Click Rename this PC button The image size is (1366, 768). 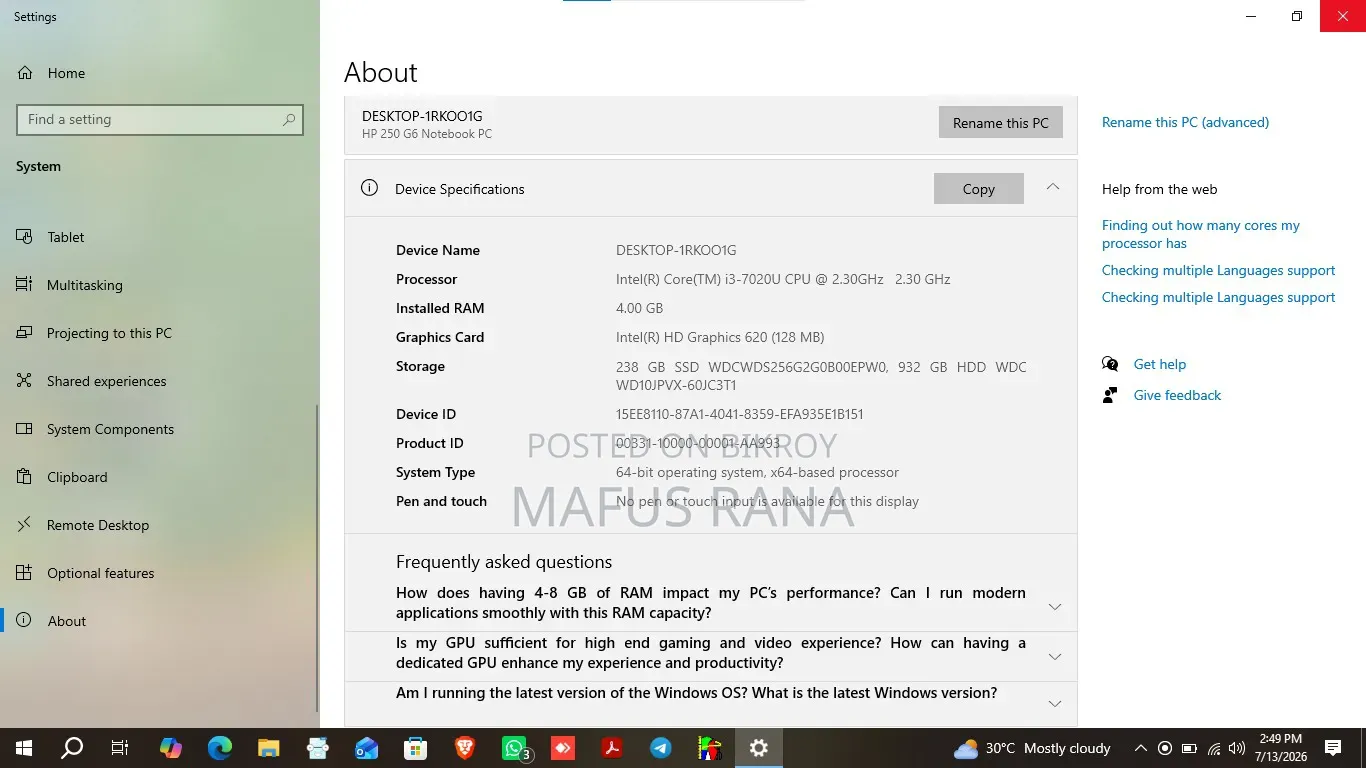click(1001, 122)
